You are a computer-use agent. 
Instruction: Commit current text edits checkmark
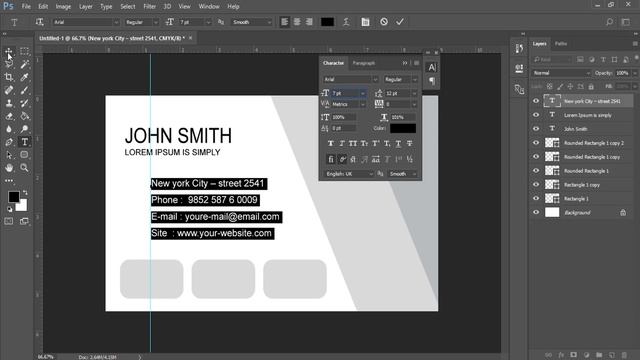click(x=400, y=22)
